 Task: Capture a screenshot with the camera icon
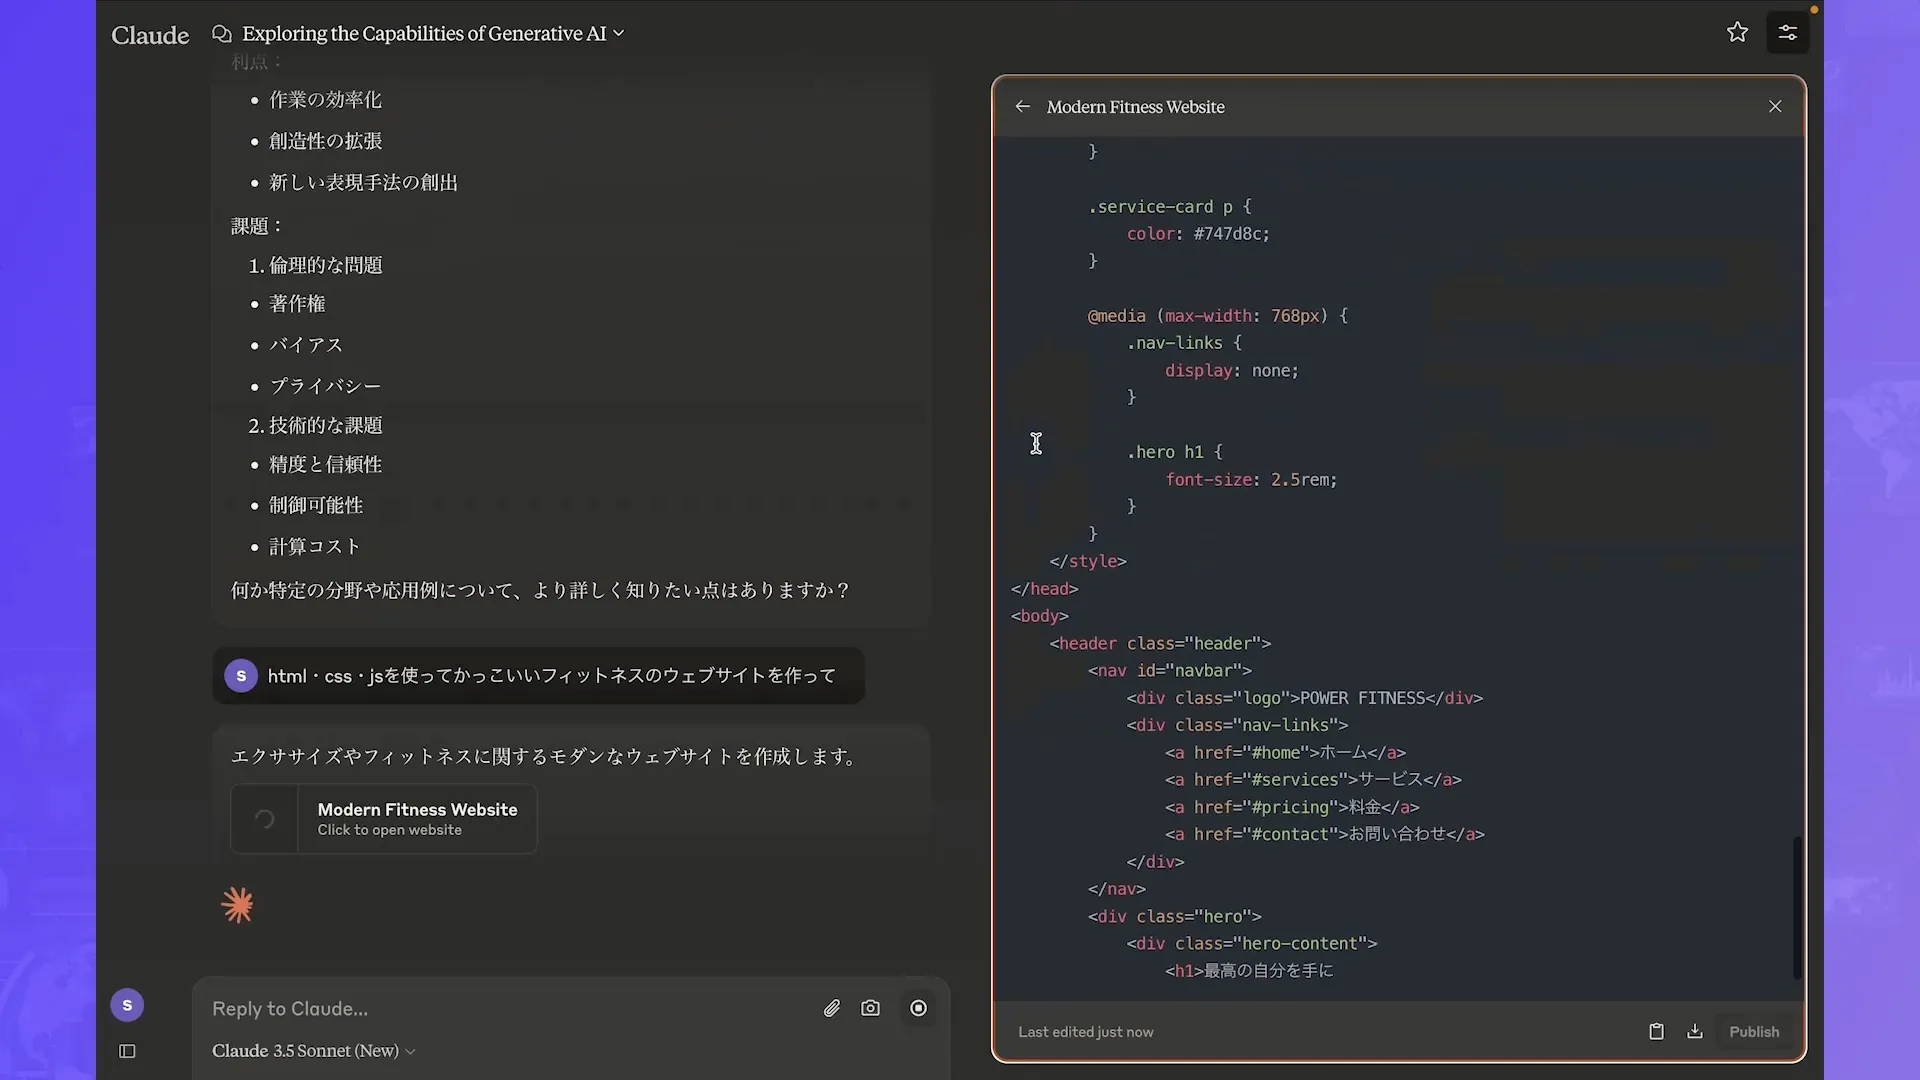(871, 1007)
